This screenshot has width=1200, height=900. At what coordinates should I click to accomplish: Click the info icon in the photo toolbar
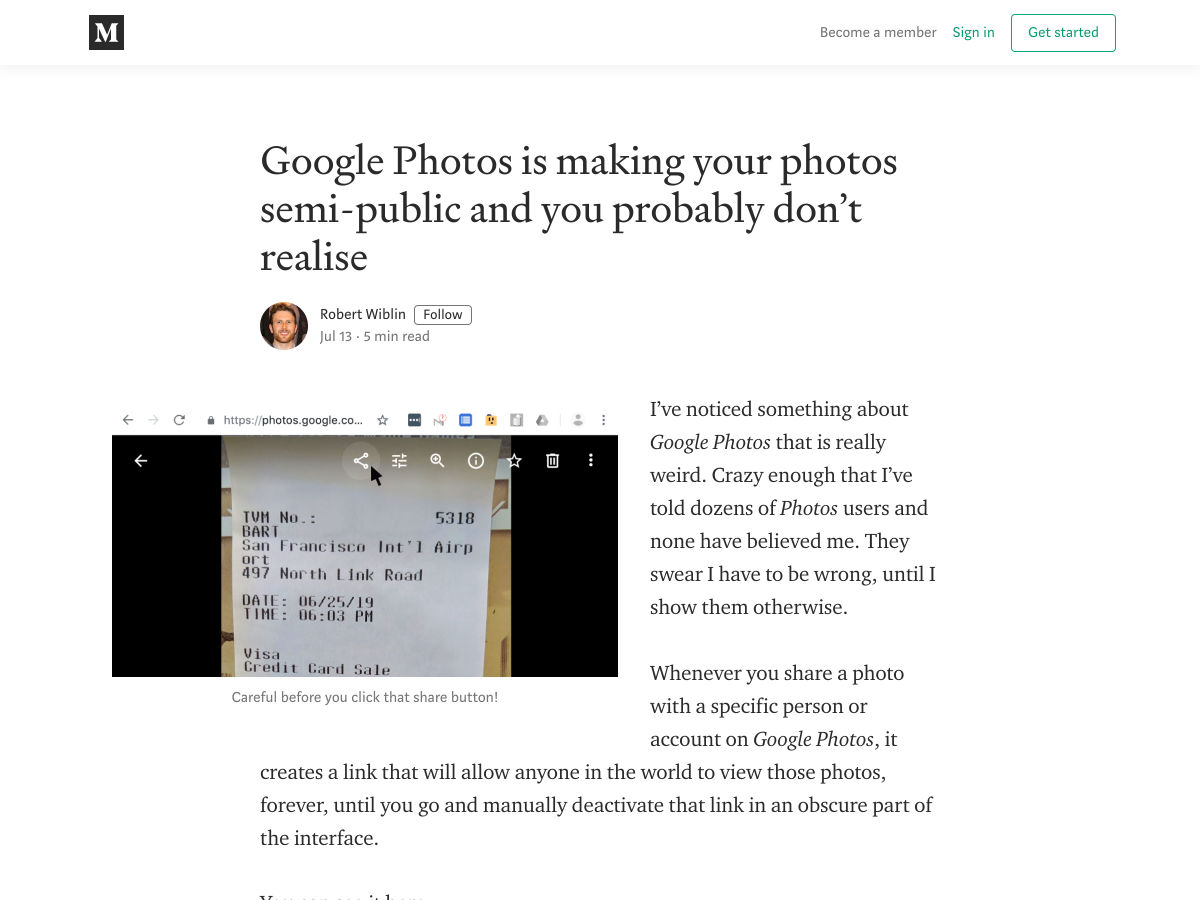tap(476, 461)
